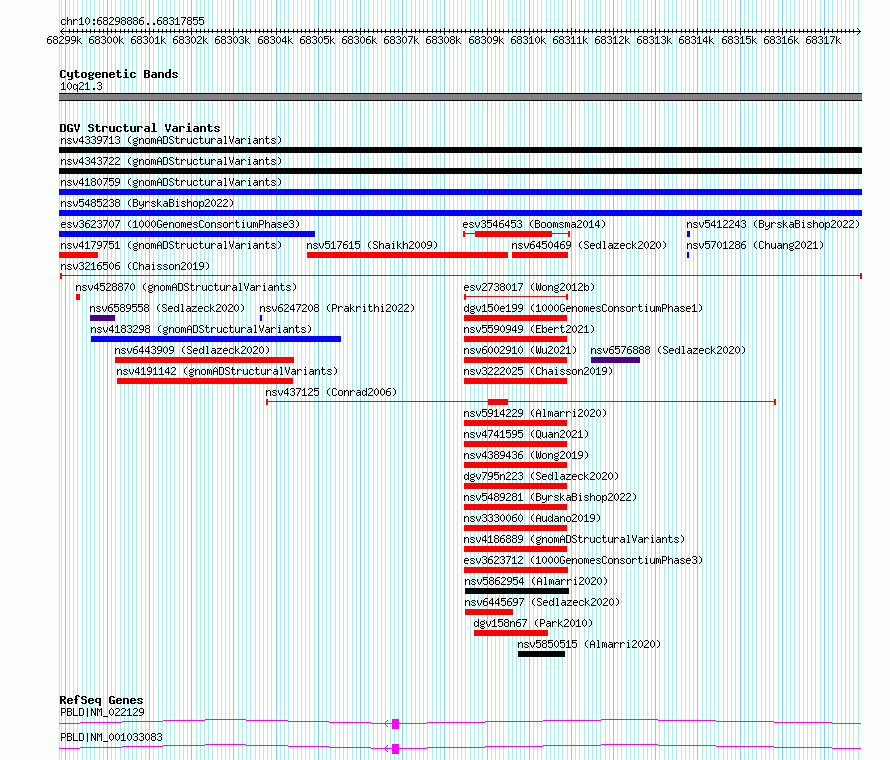Screen dimensions: 890x760
Task: Click nsv5489281 ByrskaBishop2022 label
Action: point(550,497)
